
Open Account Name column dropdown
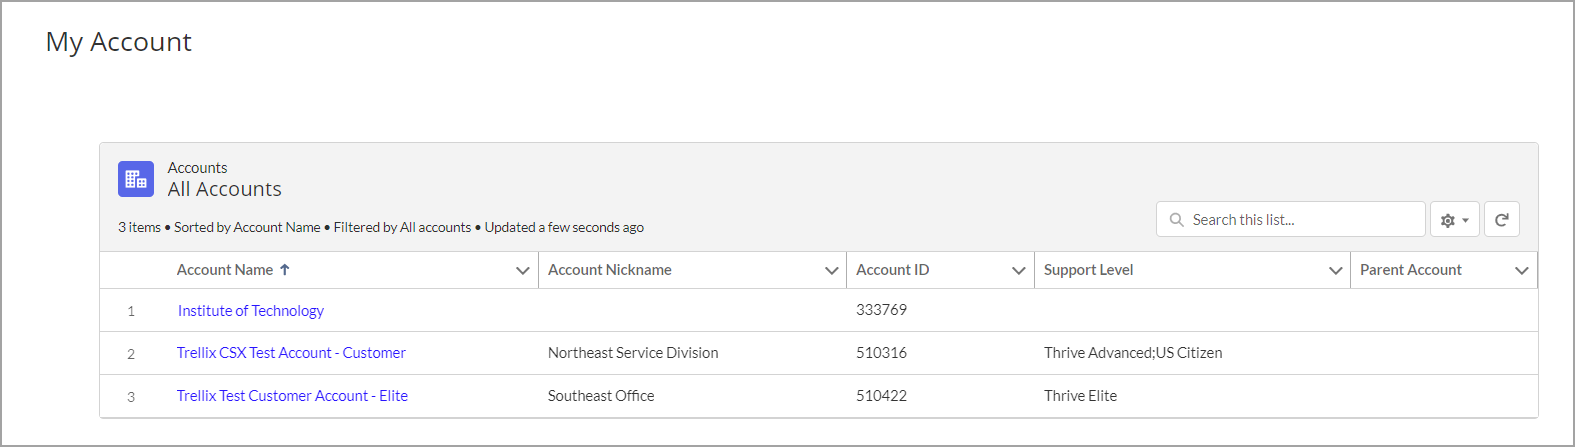[x=522, y=270]
